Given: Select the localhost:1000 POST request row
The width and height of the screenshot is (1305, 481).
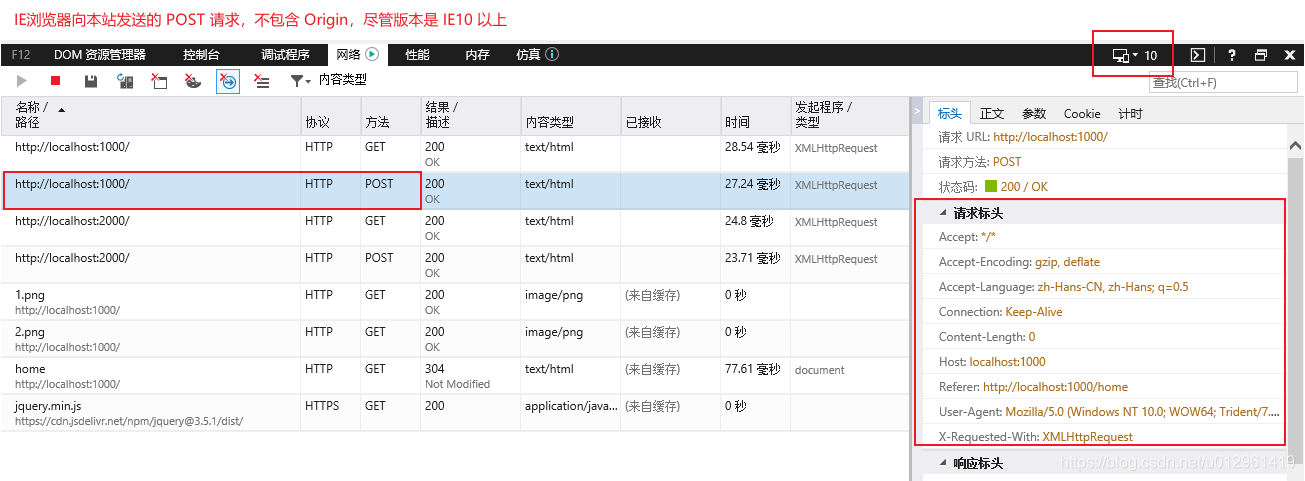Looking at the screenshot, I should click(x=455, y=191).
